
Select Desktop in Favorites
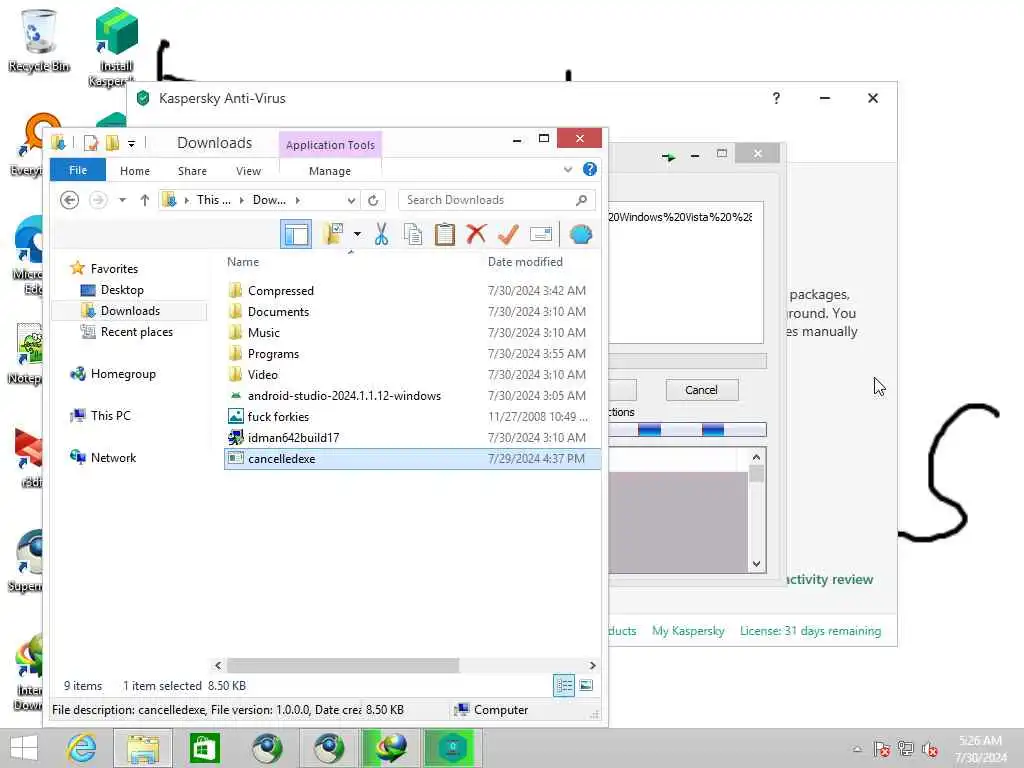121,290
